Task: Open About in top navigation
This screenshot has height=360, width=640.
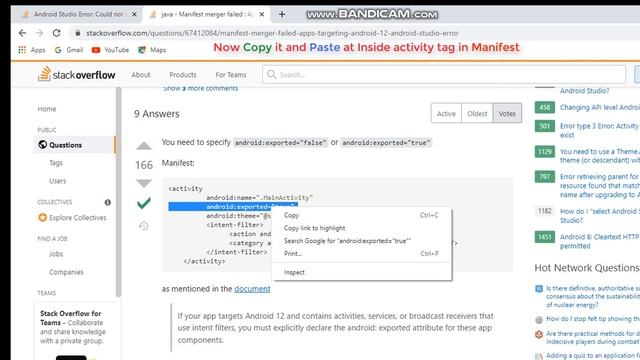Action: pyautogui.click(x=141, y=75)
